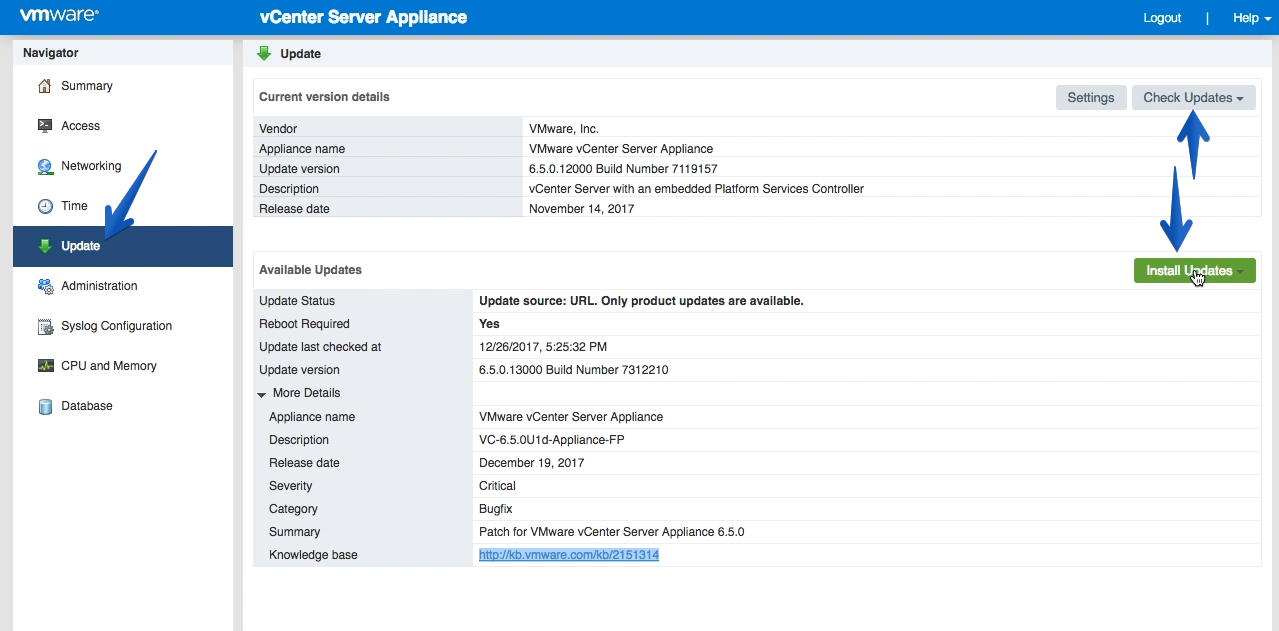Image resolution: width=1279 pixels, height=631 pixels.
Task: Click the CPU and Memory monitor icon
Action: tap(44, 366)
